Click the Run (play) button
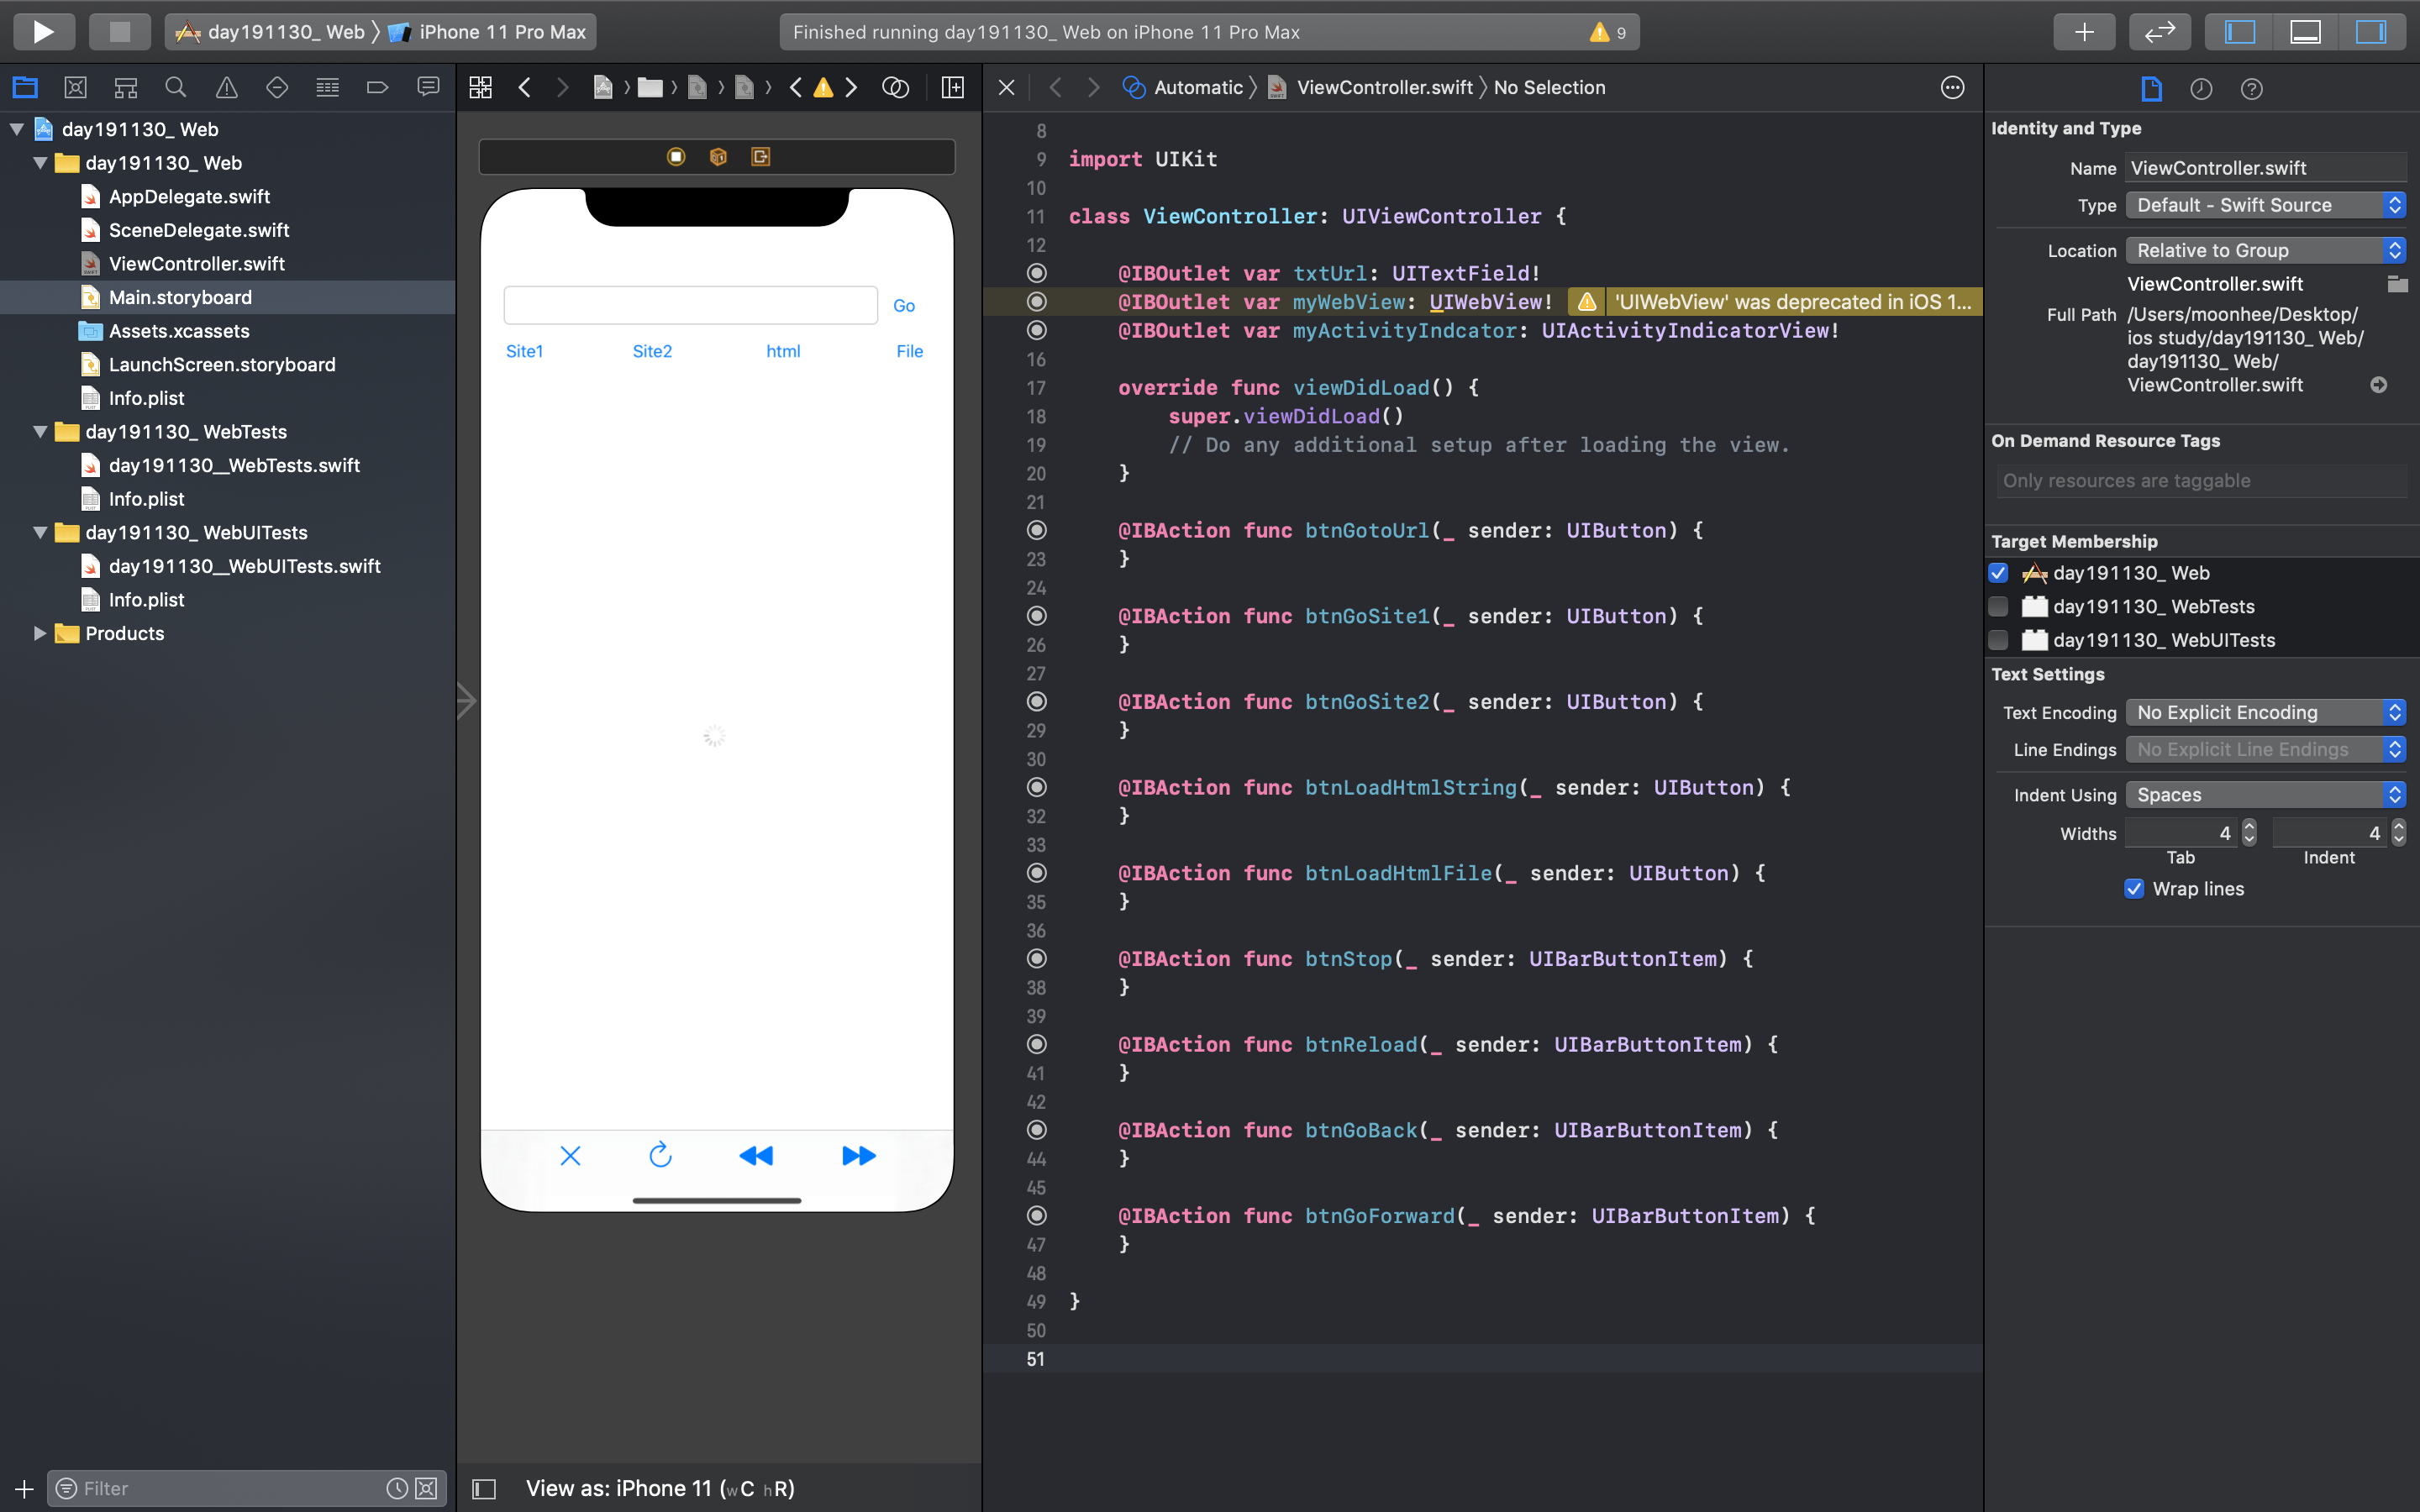Viewport: 2420px width, 1512px height. point(43,31)
